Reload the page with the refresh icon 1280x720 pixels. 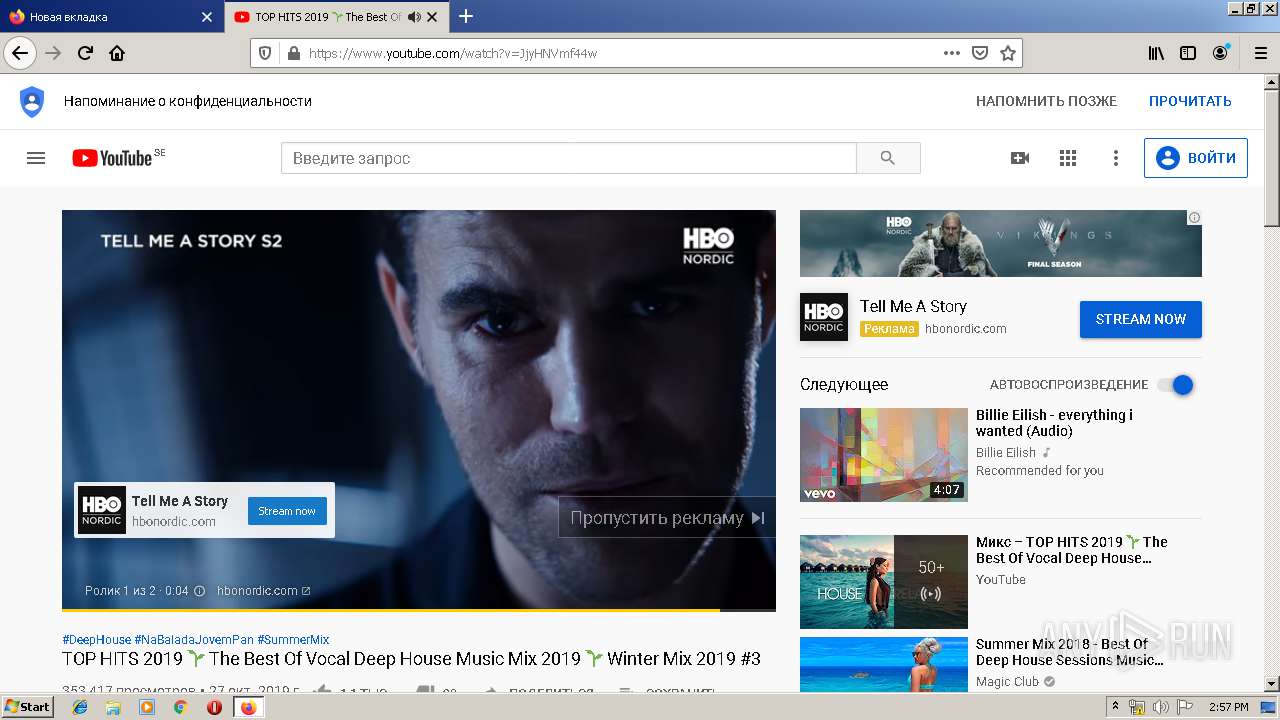(x=86, y=53)
